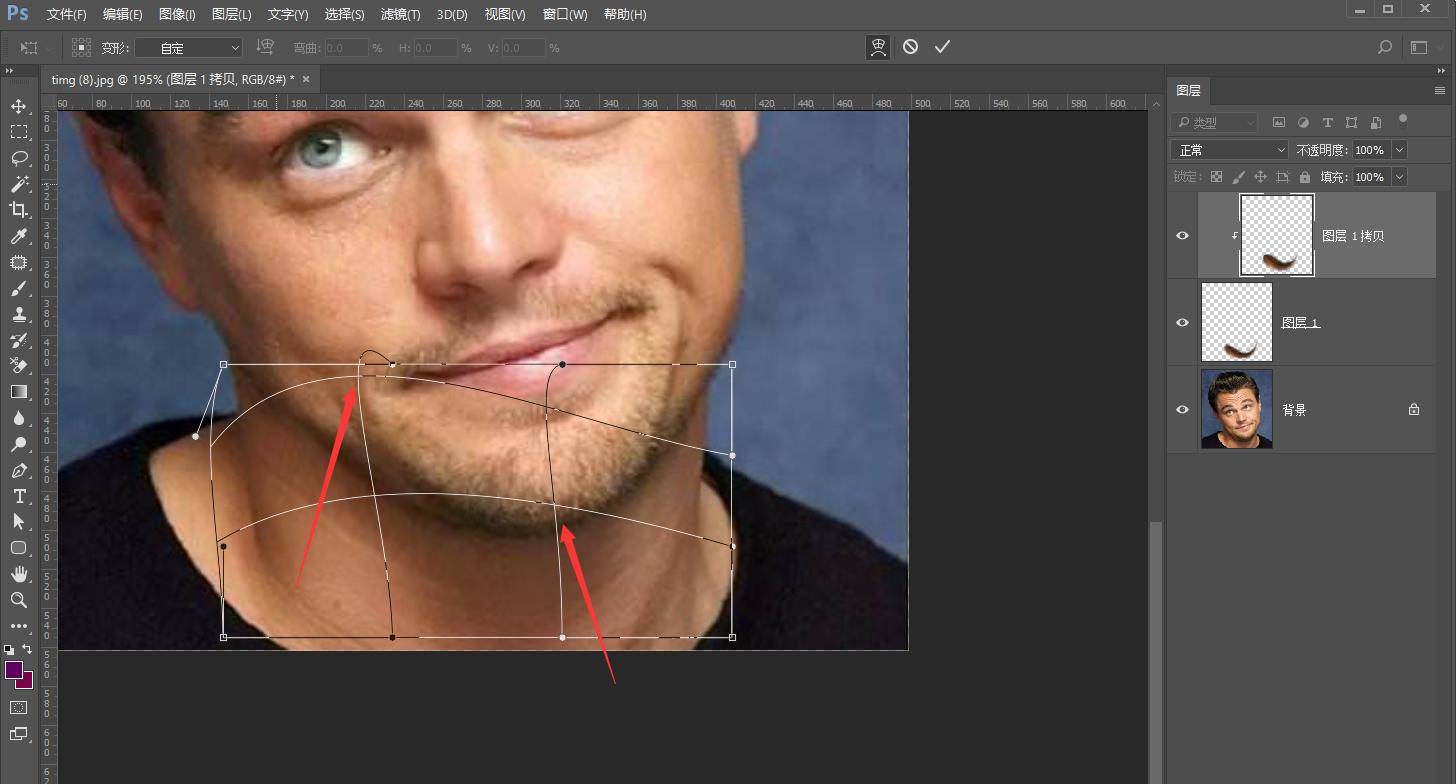Click the 图层 panel tab
The height and width of the screenshot is (784, 1456).
1188,90
